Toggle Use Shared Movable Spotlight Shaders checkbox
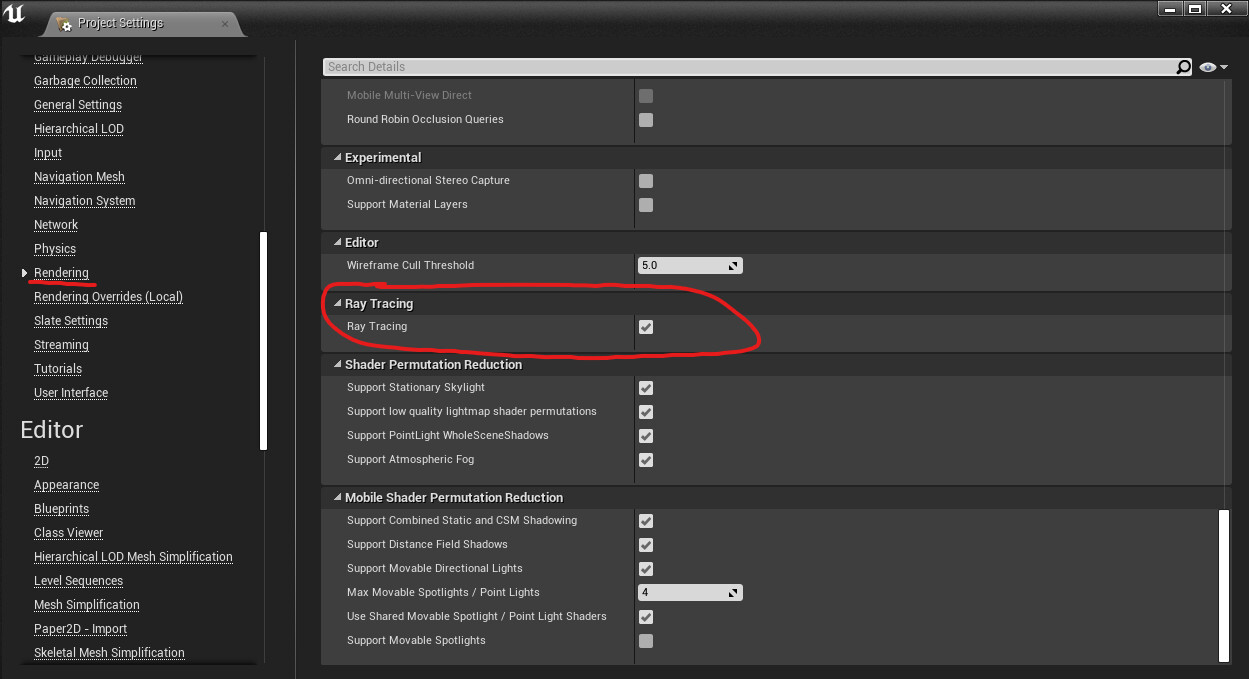 coord(646,617)
